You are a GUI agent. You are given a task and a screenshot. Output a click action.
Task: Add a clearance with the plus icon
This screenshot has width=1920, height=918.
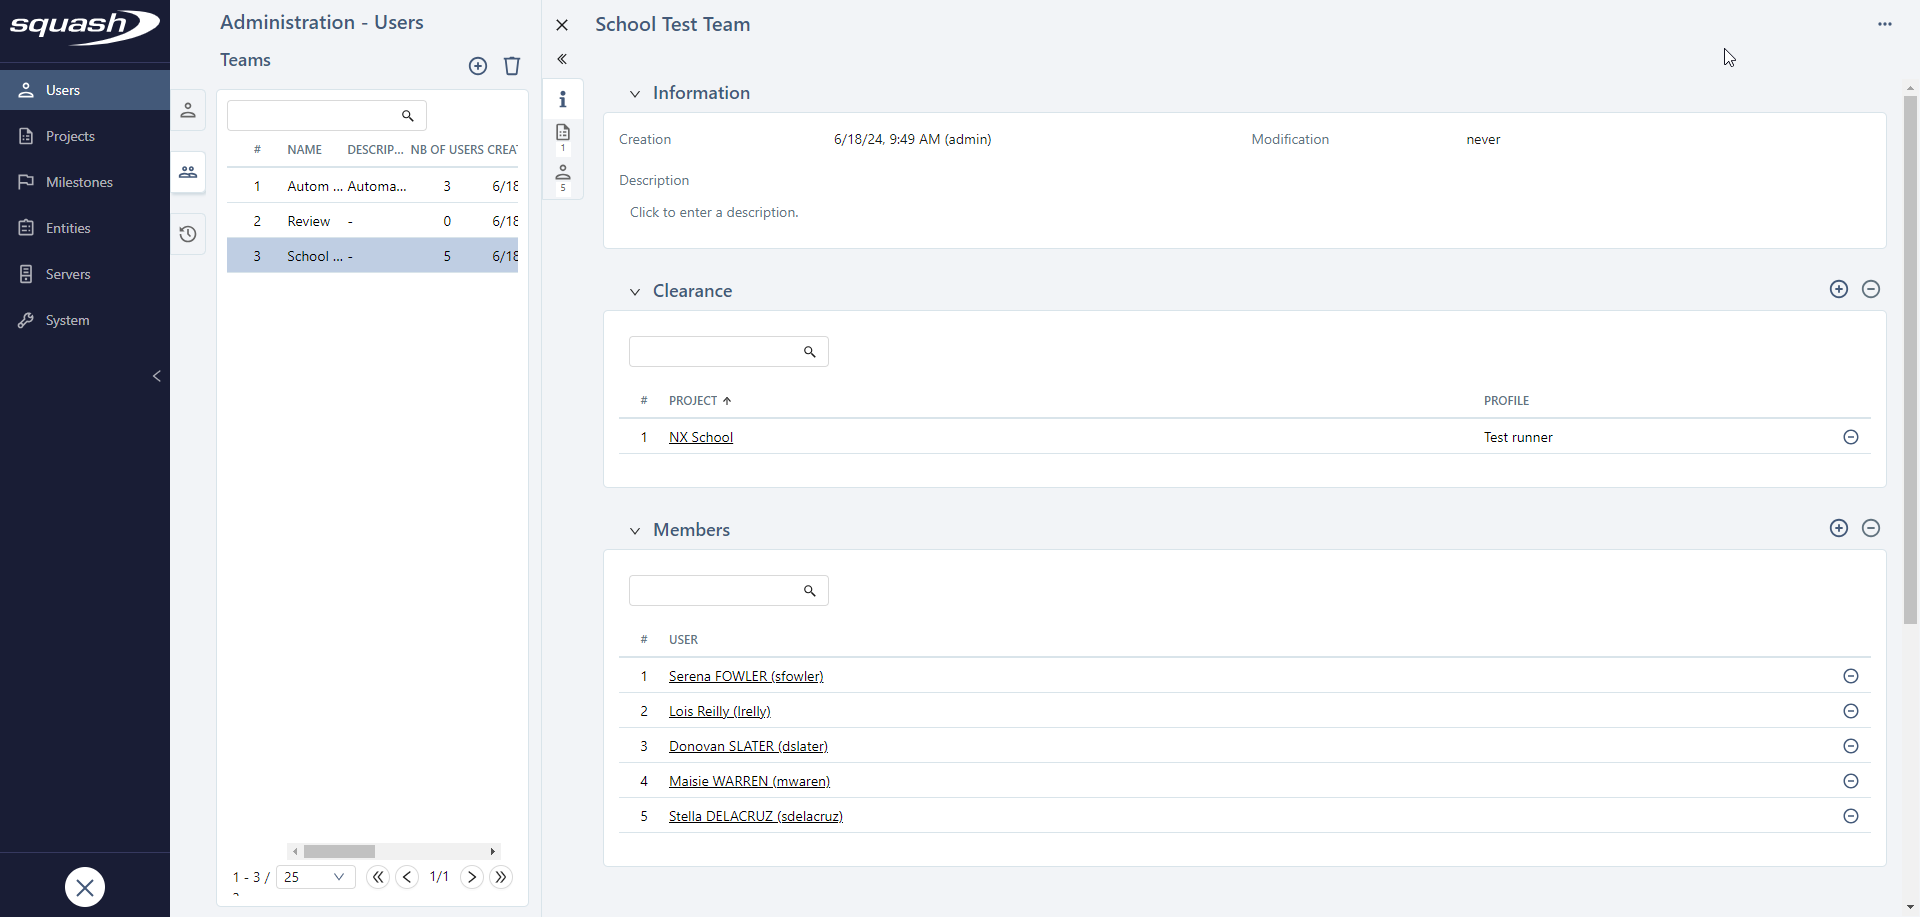pyautogui.click(x=1839, y=289)
